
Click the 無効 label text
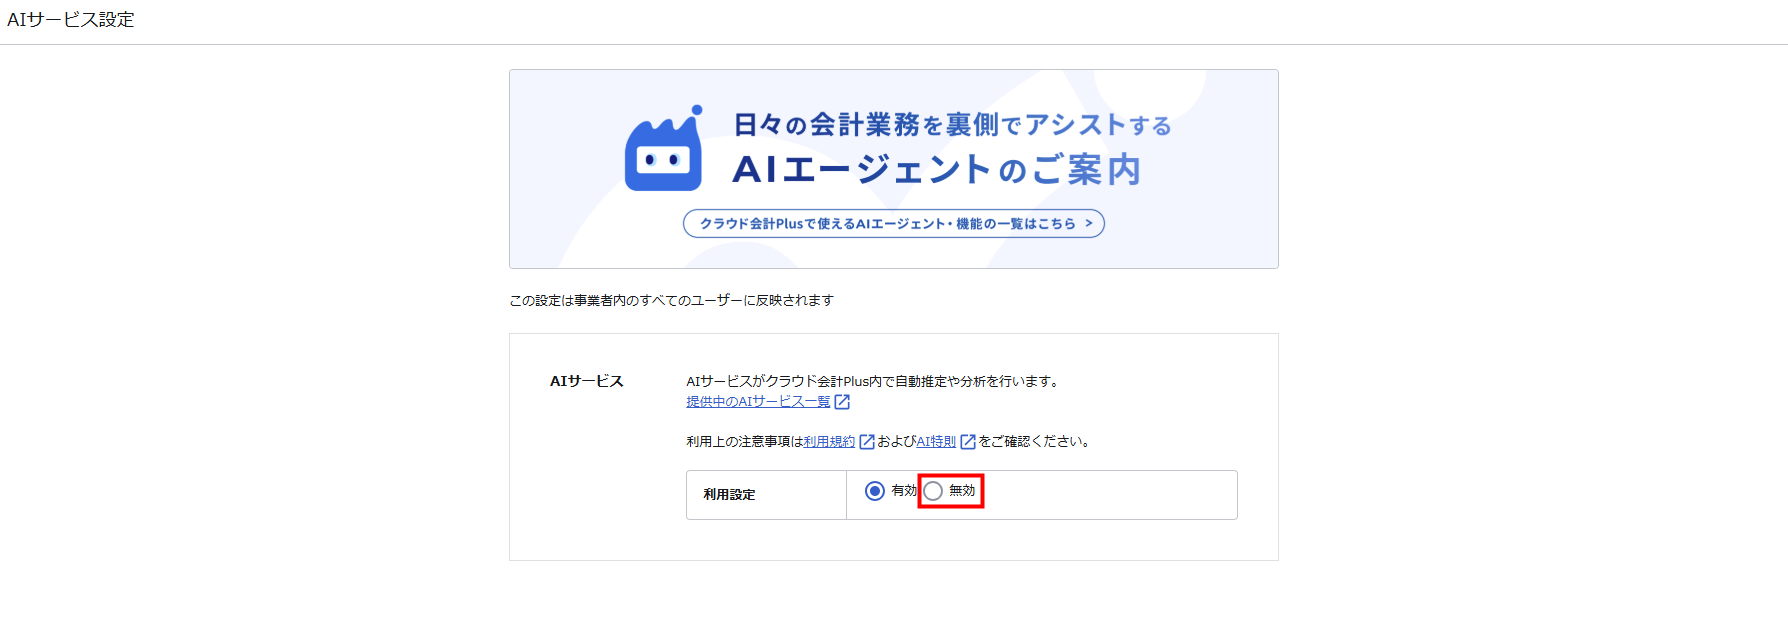tap(962, 491)
